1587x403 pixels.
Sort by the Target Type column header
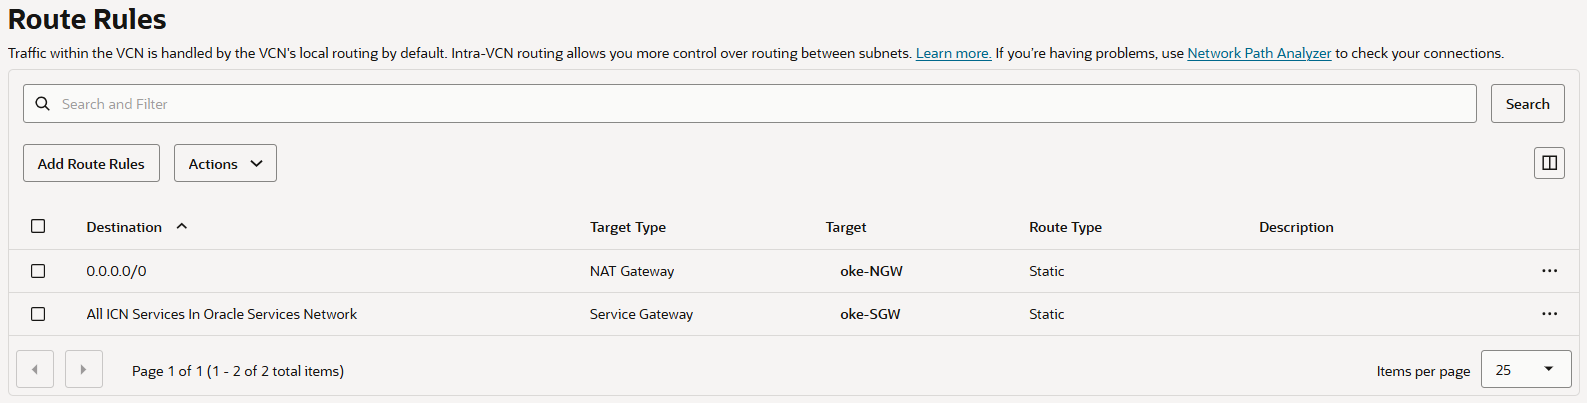click(627, 227)
